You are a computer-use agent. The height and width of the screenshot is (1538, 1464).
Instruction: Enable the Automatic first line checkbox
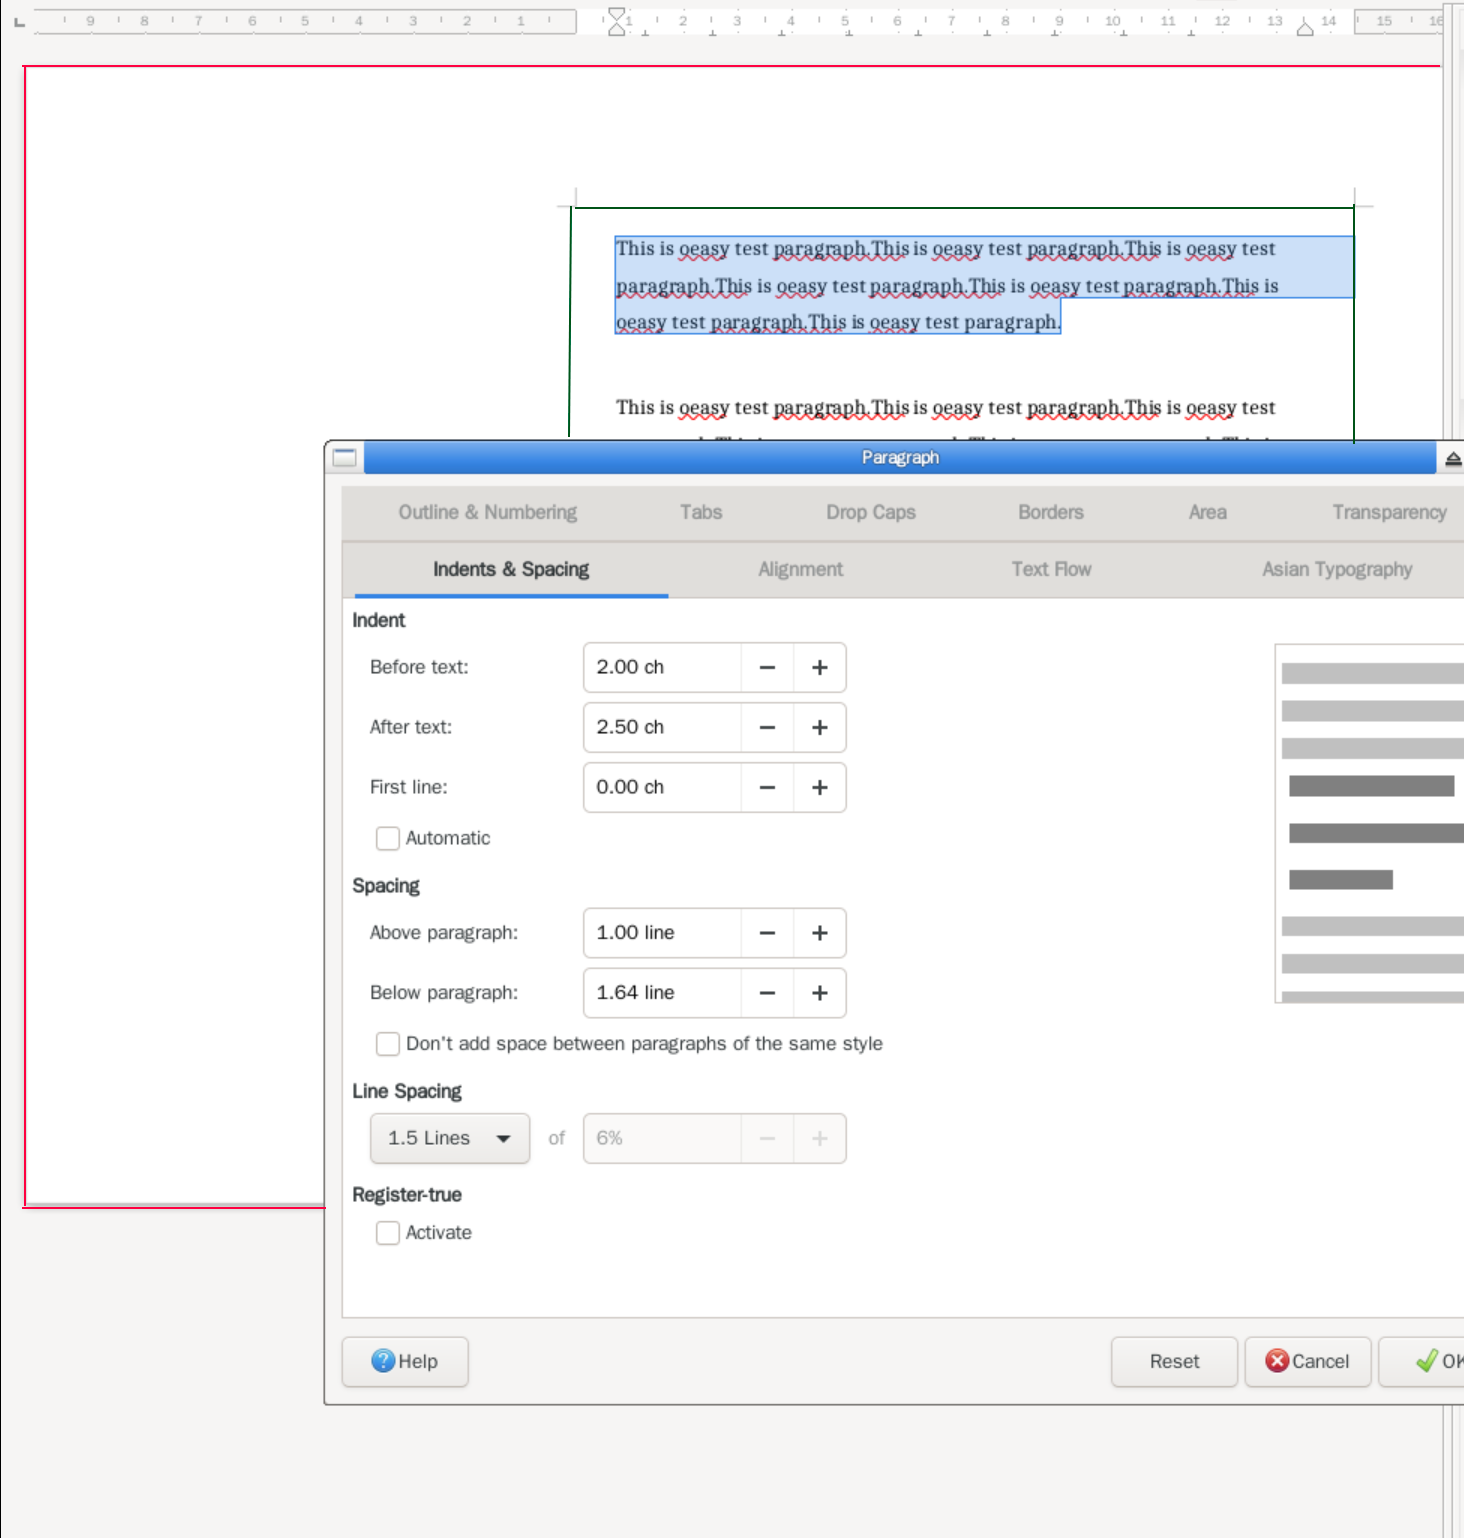pos(388,838)
